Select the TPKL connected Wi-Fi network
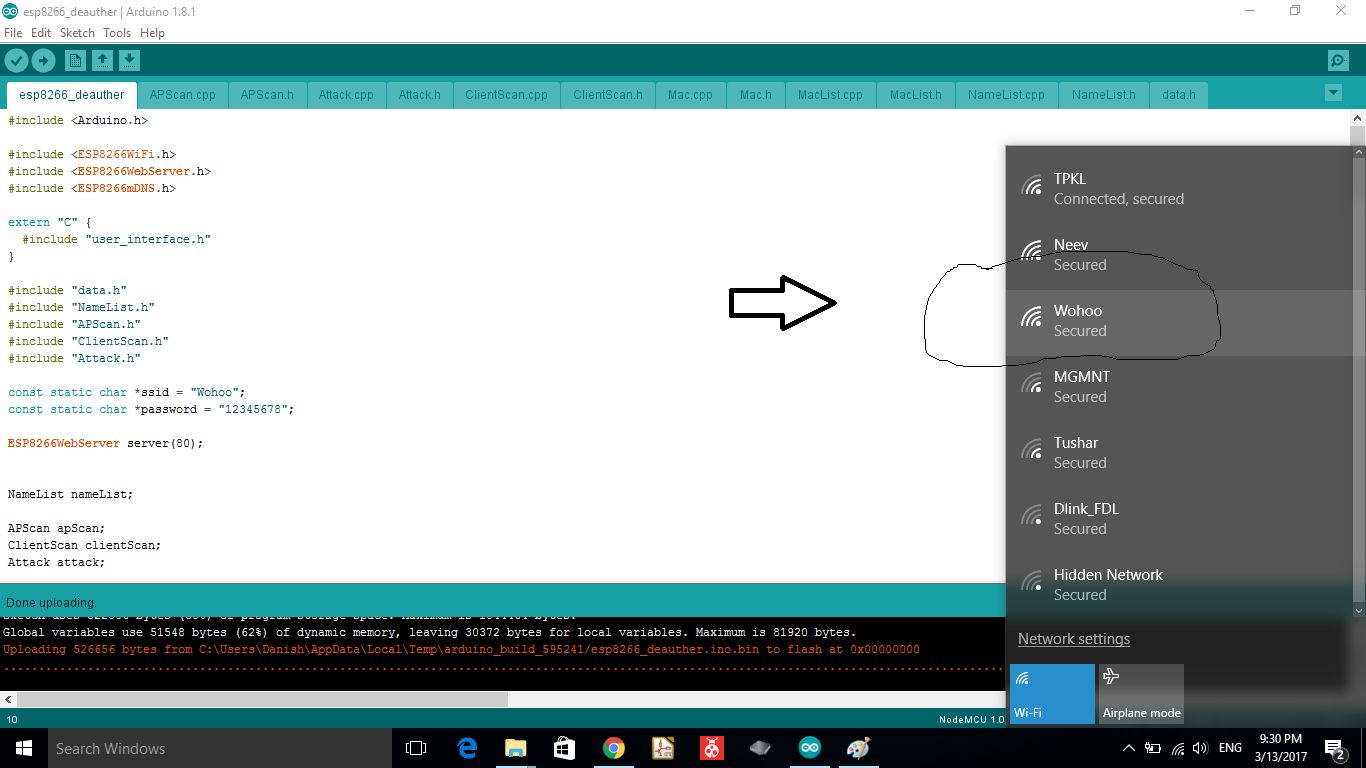This screenshot has width=1366, height=768. (x=1179, y=189)
